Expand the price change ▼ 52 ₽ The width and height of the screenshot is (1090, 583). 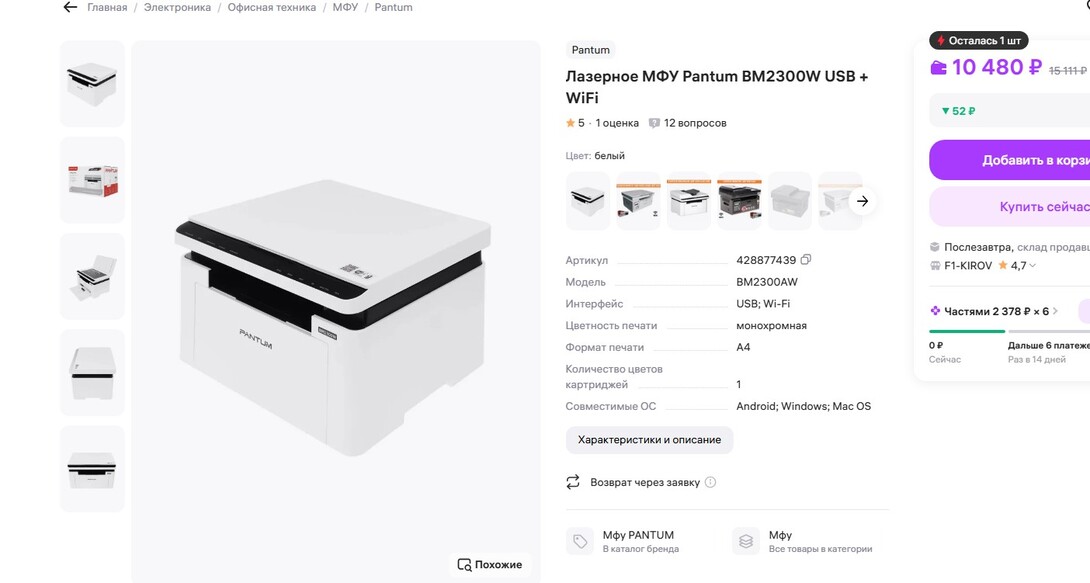pyautogui.click(x=958, y=111)
